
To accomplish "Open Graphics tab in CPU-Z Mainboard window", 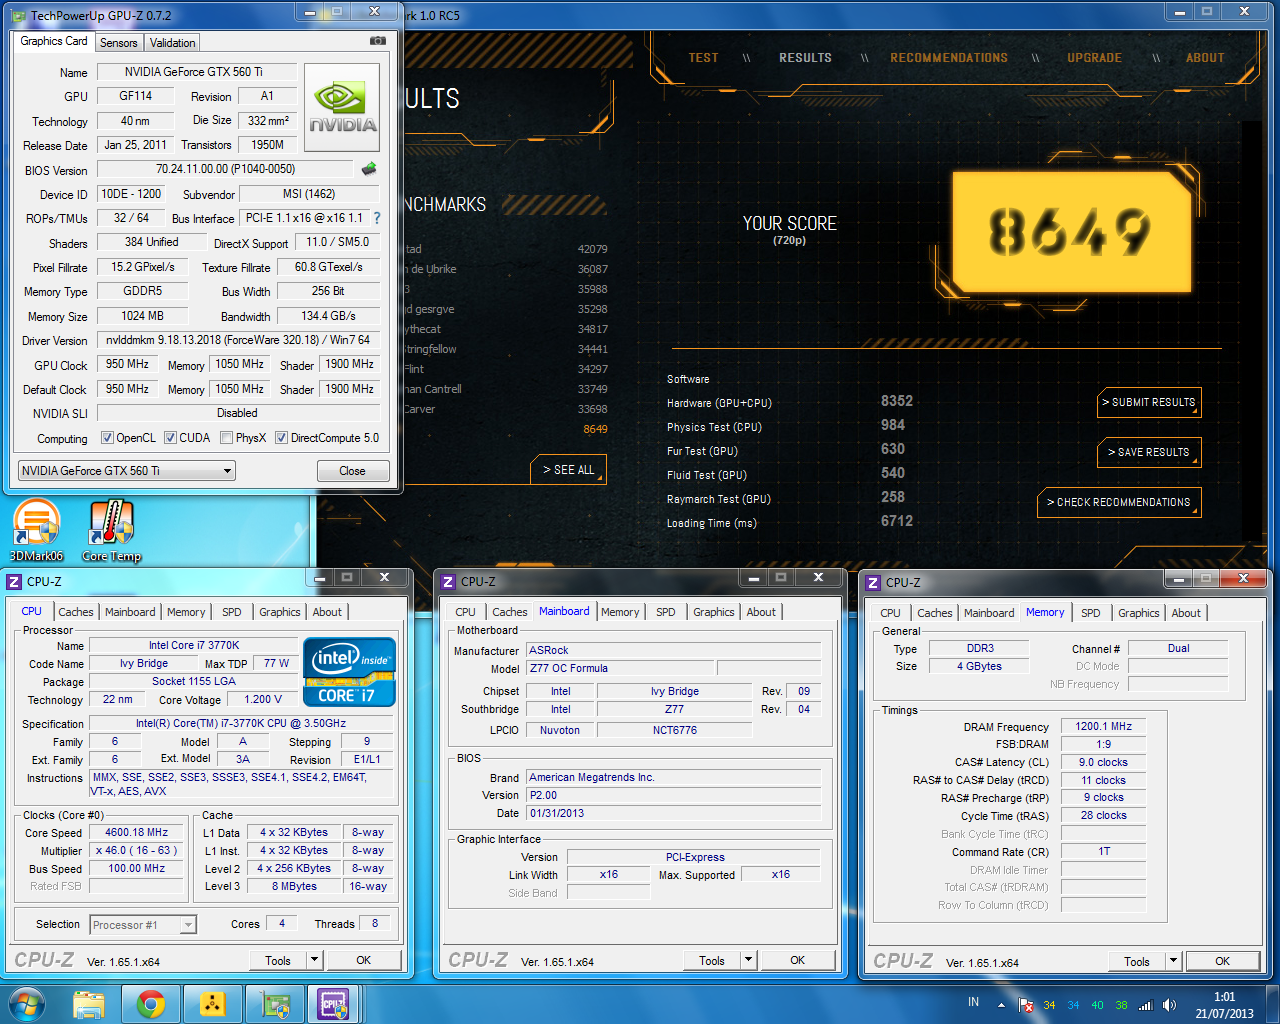I will [714, 612].
